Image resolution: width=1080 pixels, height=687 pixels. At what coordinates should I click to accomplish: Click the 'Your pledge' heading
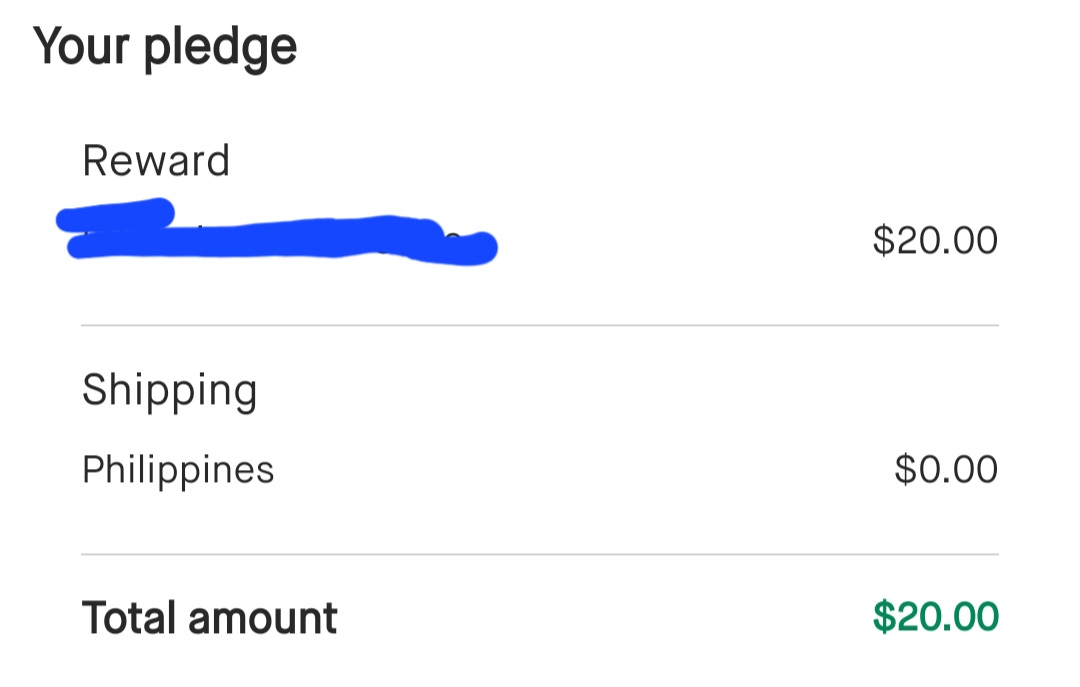coord(165,47)
